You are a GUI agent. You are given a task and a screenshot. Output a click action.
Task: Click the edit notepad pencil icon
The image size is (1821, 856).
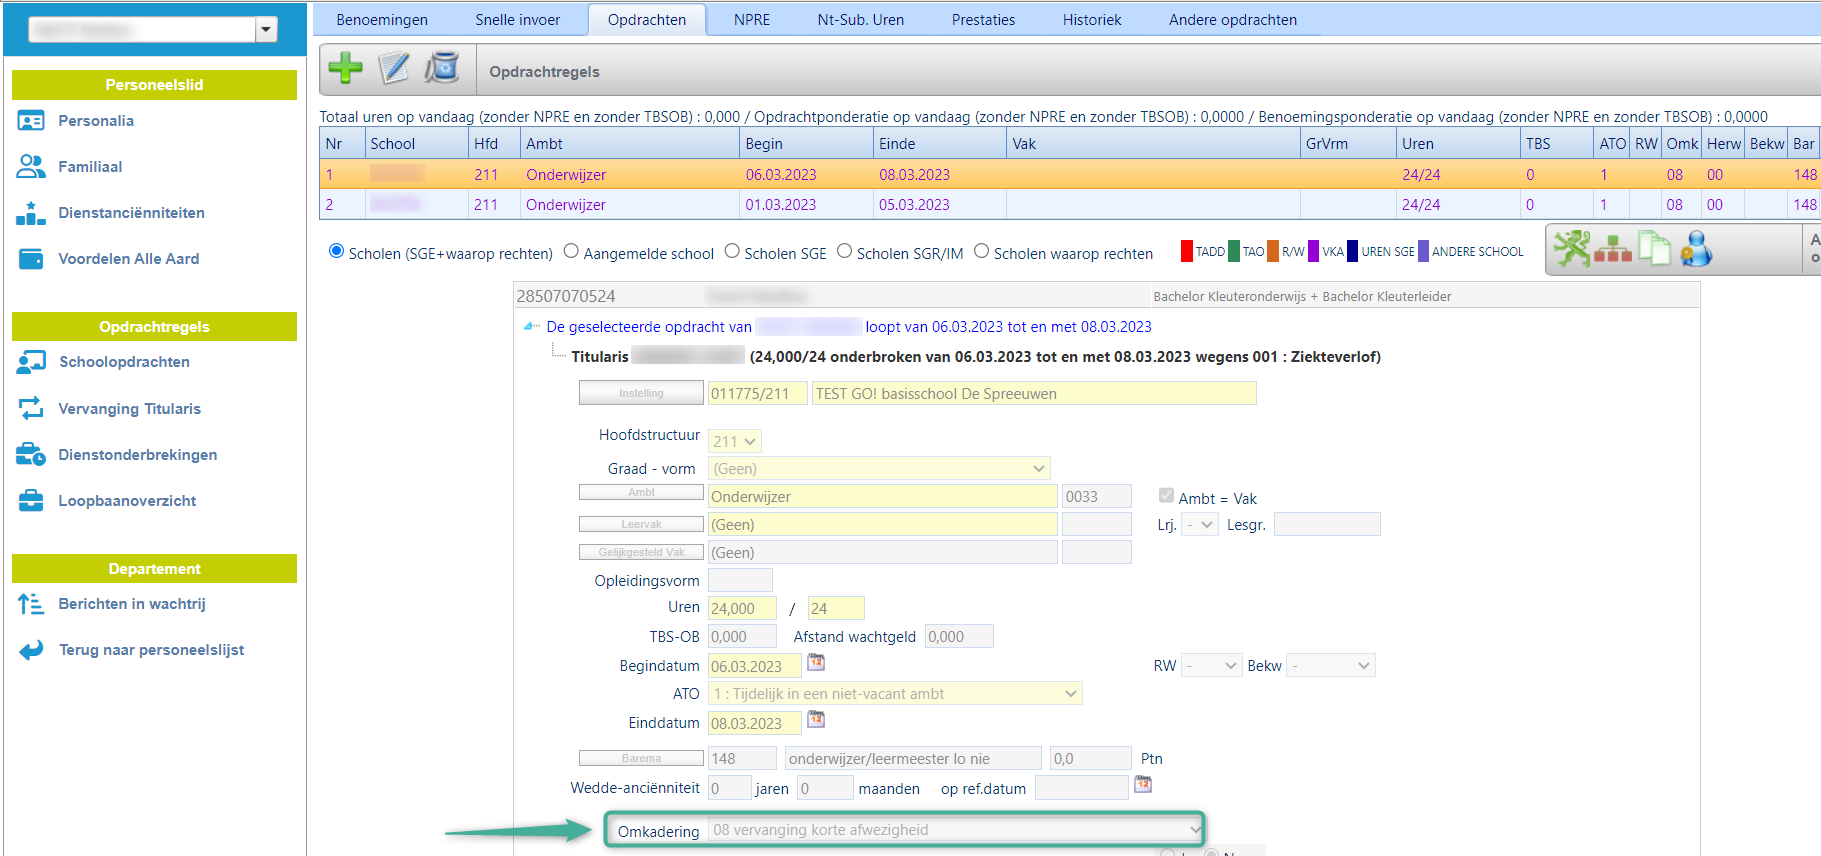[394, 68]
